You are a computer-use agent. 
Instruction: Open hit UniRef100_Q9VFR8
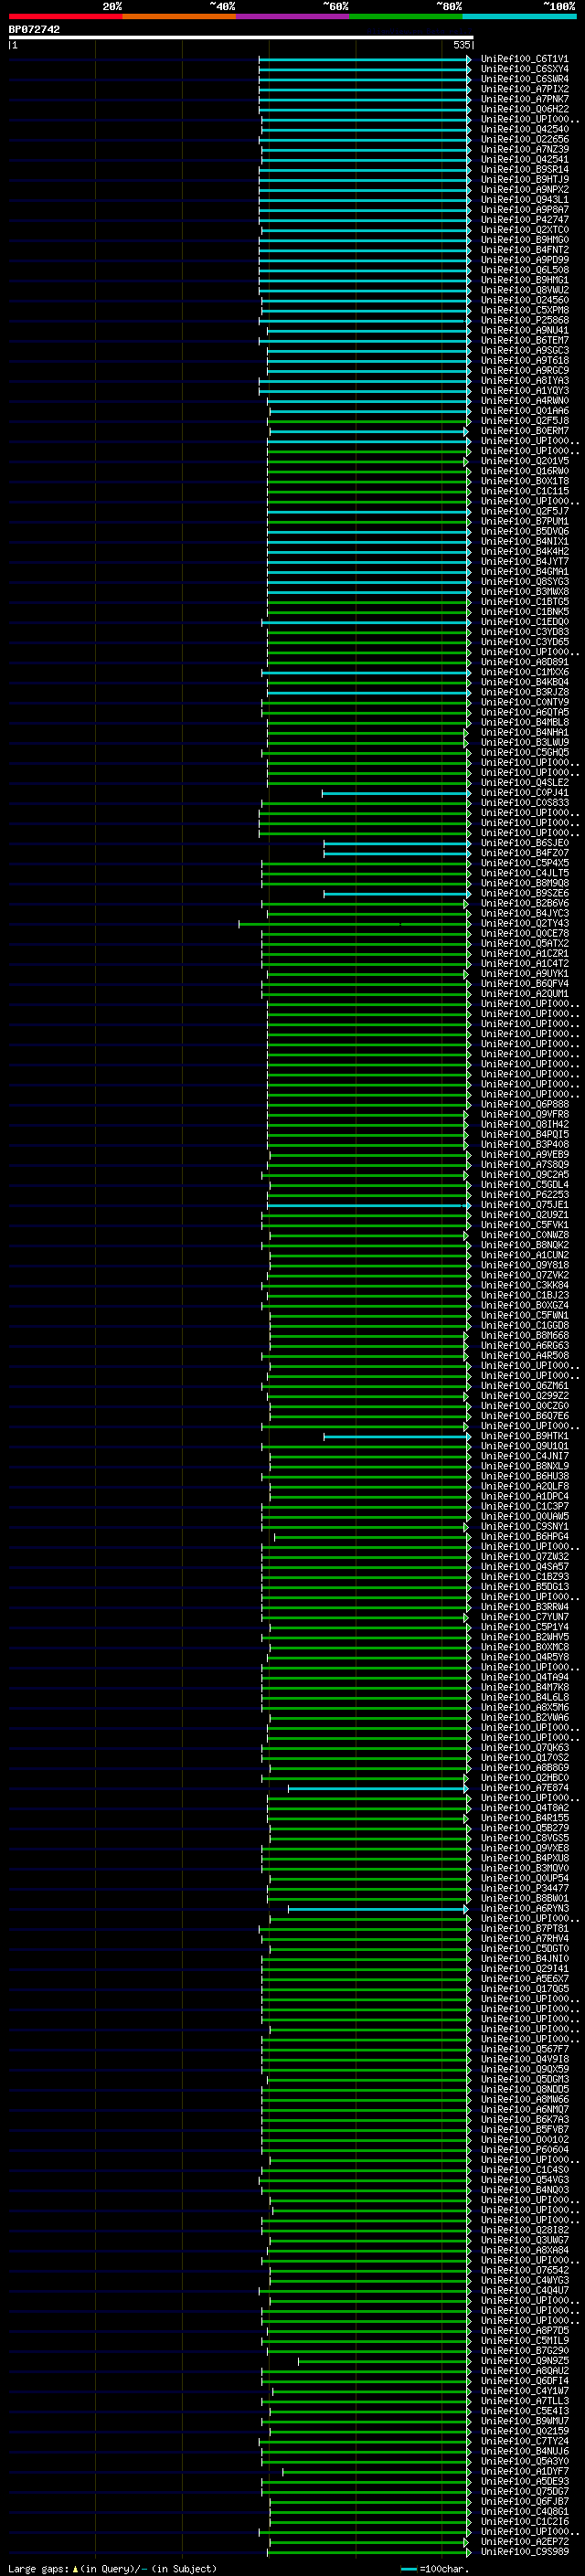(524, 1114)
